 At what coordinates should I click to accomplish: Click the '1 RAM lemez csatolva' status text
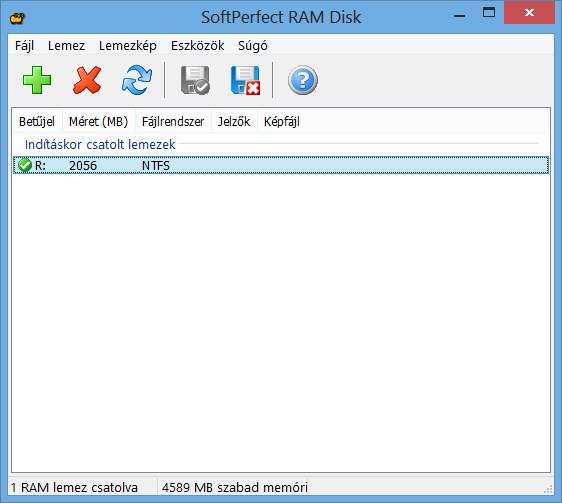point(74,488)
